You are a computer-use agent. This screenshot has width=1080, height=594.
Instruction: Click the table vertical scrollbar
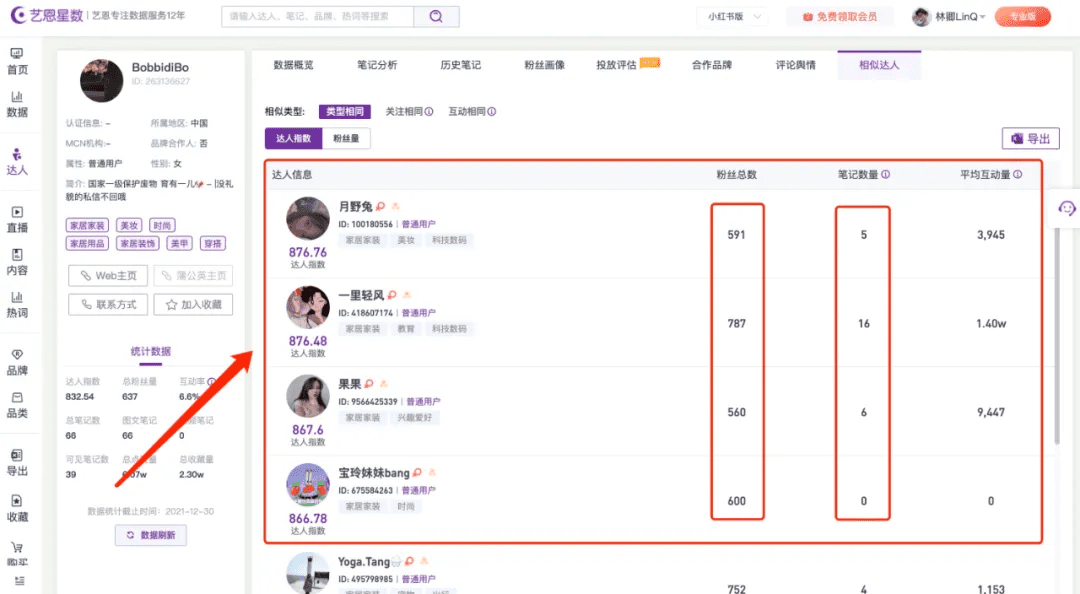[x=1057, y=336]
